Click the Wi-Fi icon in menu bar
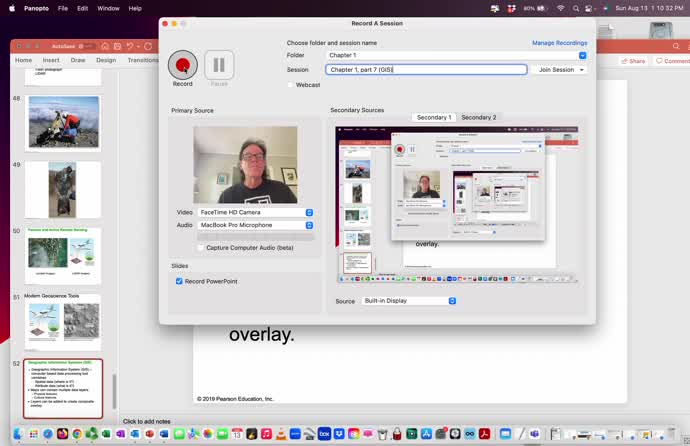Image resolution: width=690 pixels, height=446 pixels. [561, 8]
